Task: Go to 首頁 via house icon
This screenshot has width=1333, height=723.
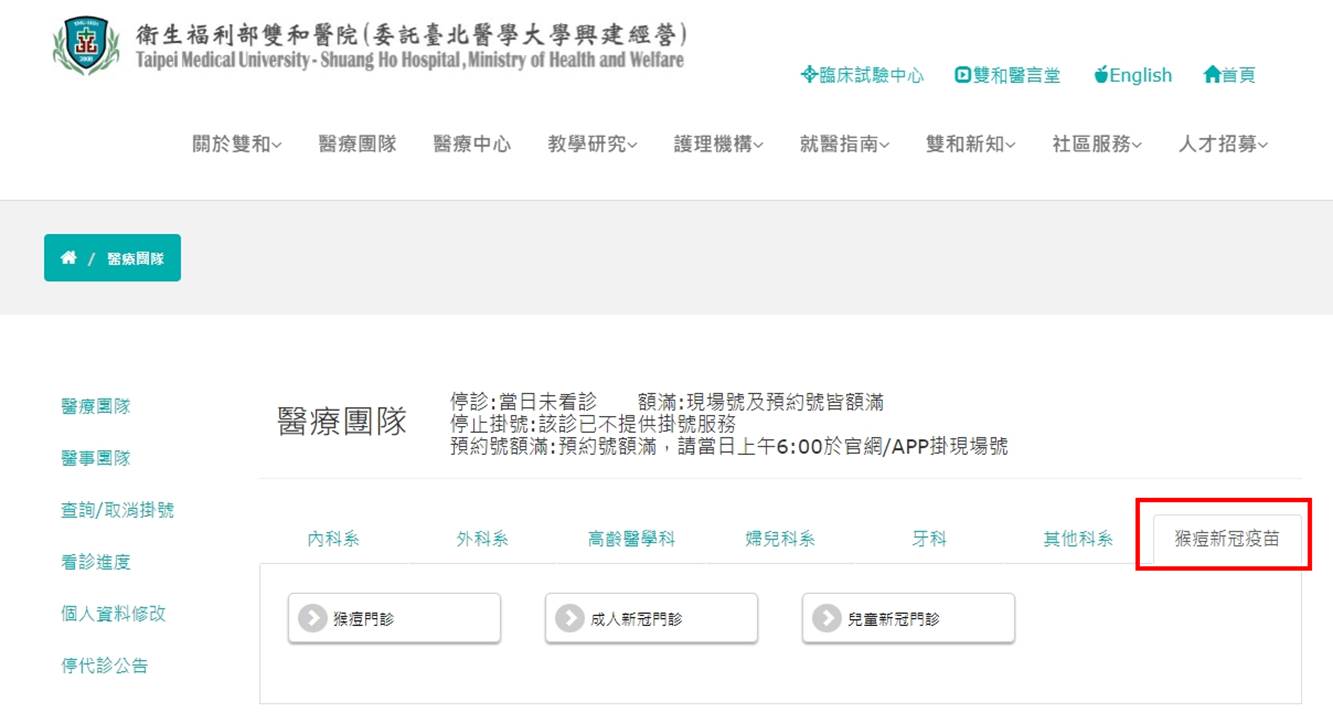Action: 1229,75
